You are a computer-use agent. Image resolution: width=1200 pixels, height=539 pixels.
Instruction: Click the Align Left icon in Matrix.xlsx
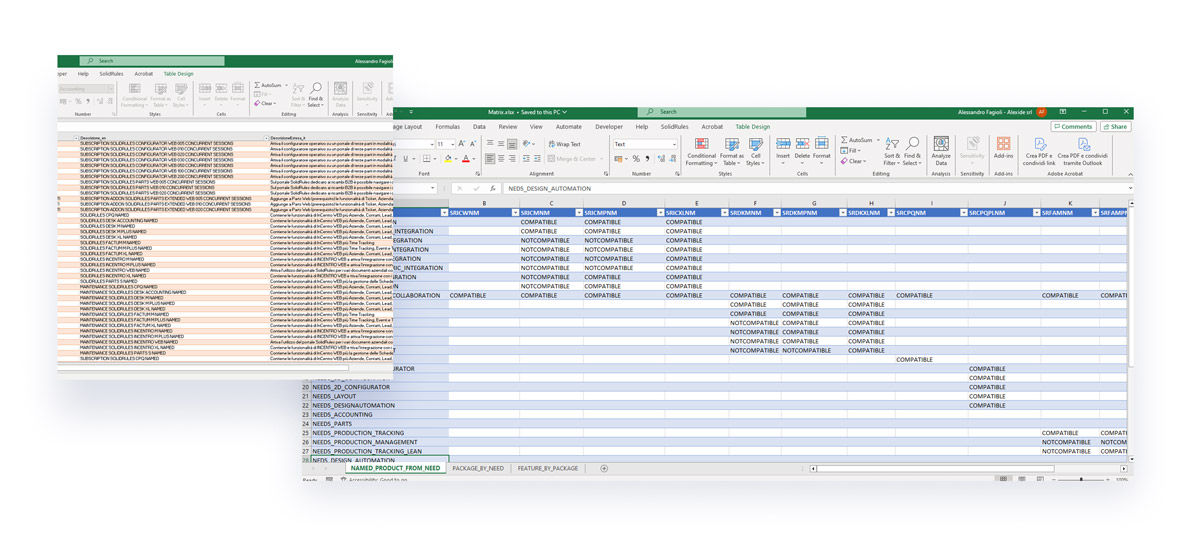pyautogui.click(x=490, y=159)
